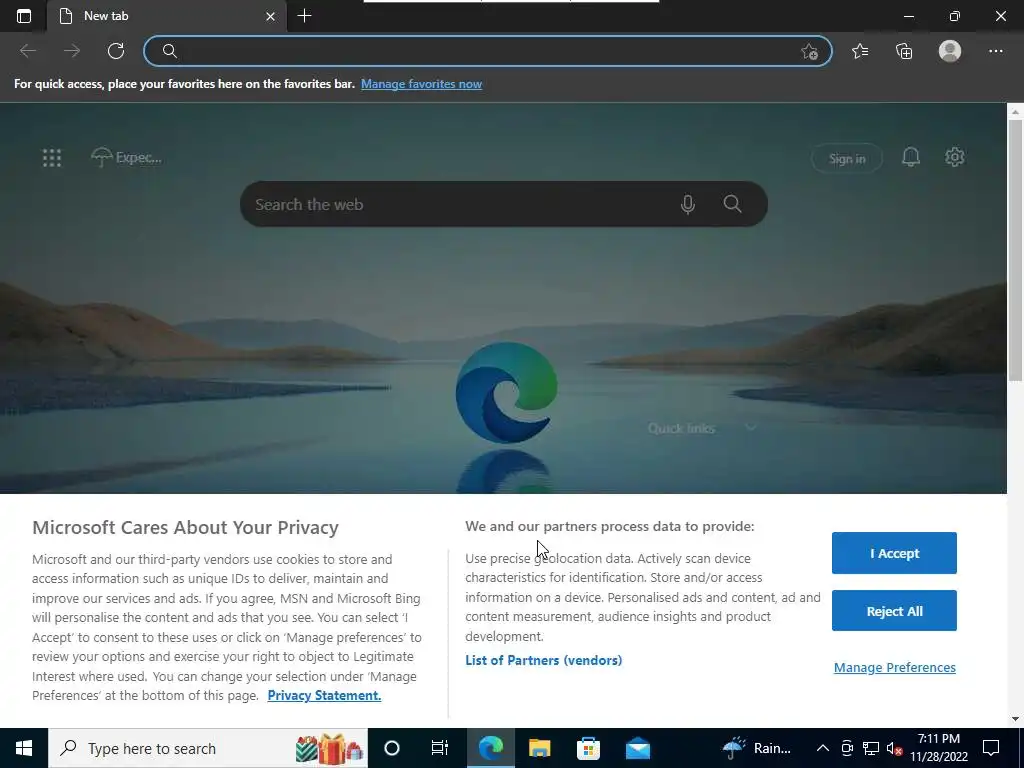The height and width of the screenshot is (768, 1024).
Task: Open Task View on taskbar
Action: 440,748
